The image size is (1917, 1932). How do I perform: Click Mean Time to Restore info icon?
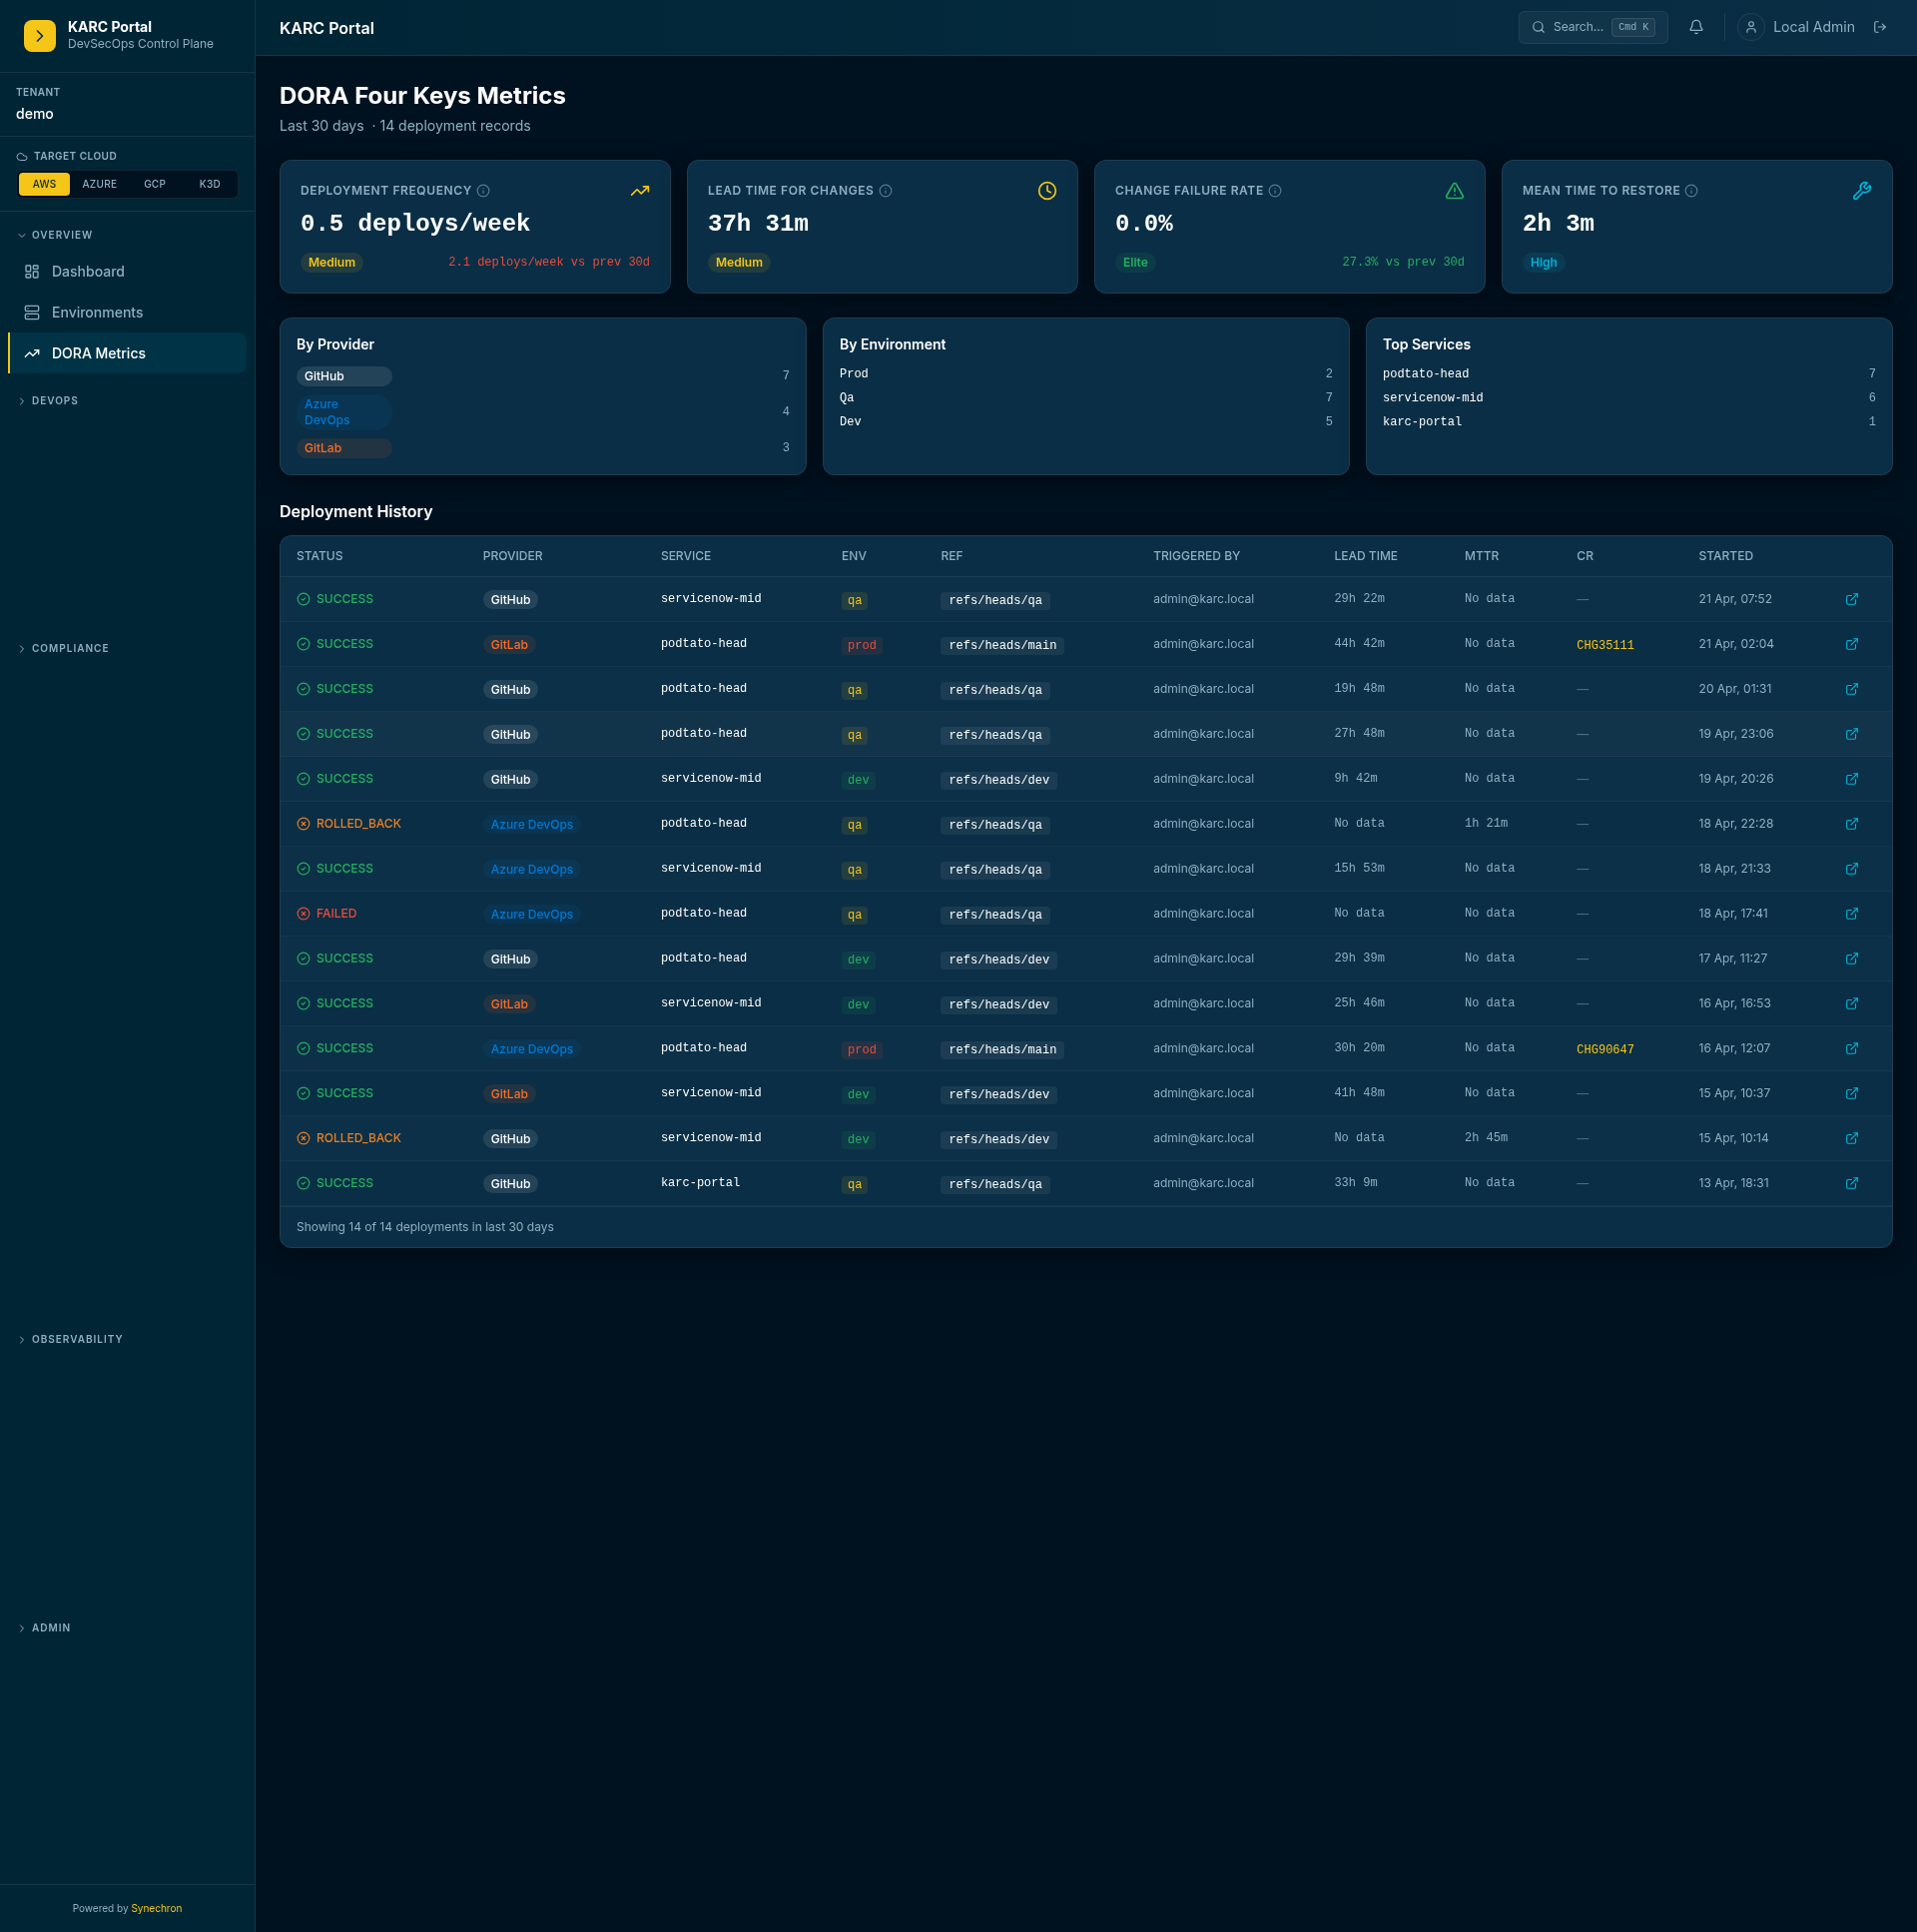[1691, 191]
